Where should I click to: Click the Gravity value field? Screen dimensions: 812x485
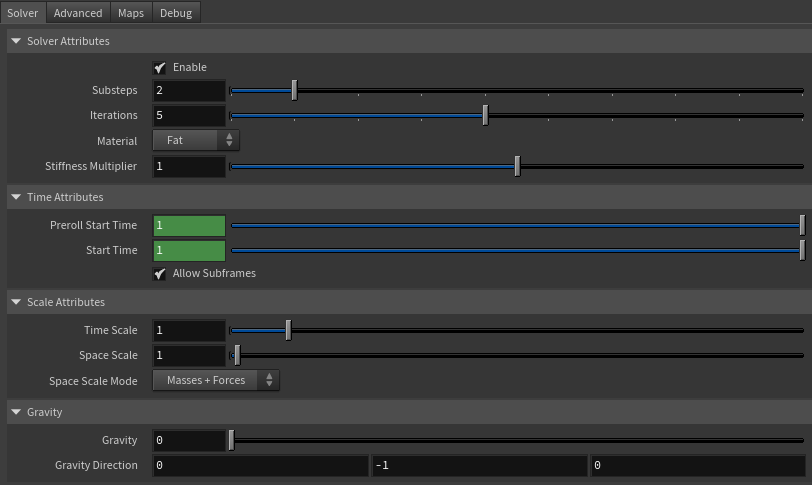[189, 440]
